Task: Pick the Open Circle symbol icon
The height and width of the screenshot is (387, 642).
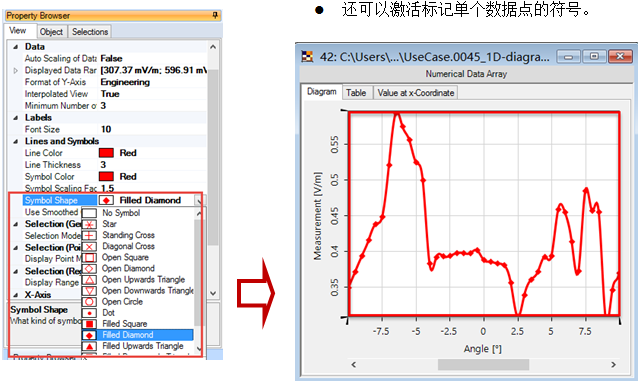Action: pos(89,302)
